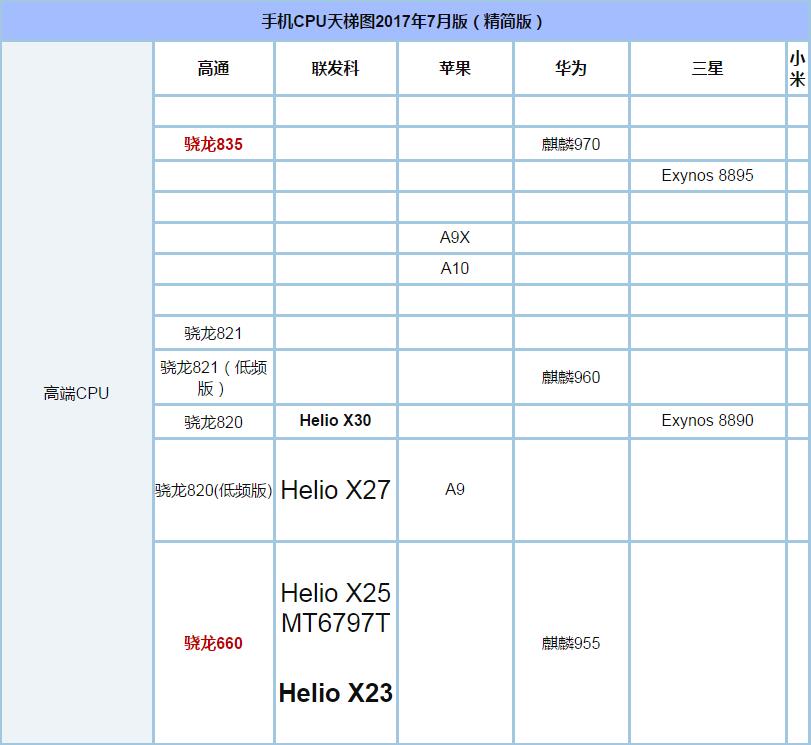Click the 高通 column header
The width and height of the screenshot is (811, 745).
click(x=212, y=67)
